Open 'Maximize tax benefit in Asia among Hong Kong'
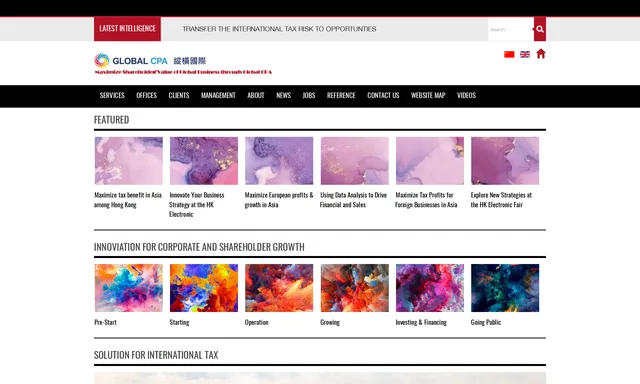The image size is (640, 384). (x=128, y=200)
